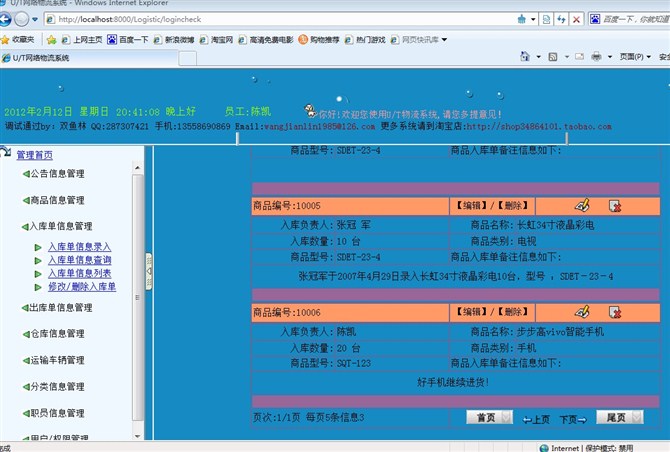This screenshot has height=452, width=670.
Task: Click the sidebar refresh arrow icon beside 管理首页
Action: [x=6, y=152]
